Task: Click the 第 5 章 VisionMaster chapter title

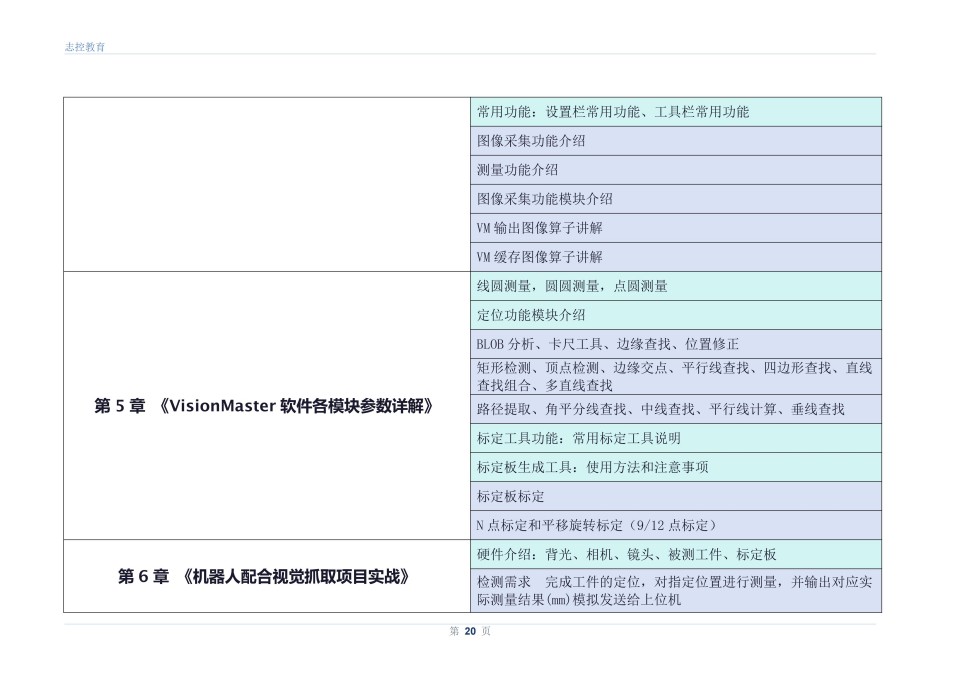Action: click(264, 406)
